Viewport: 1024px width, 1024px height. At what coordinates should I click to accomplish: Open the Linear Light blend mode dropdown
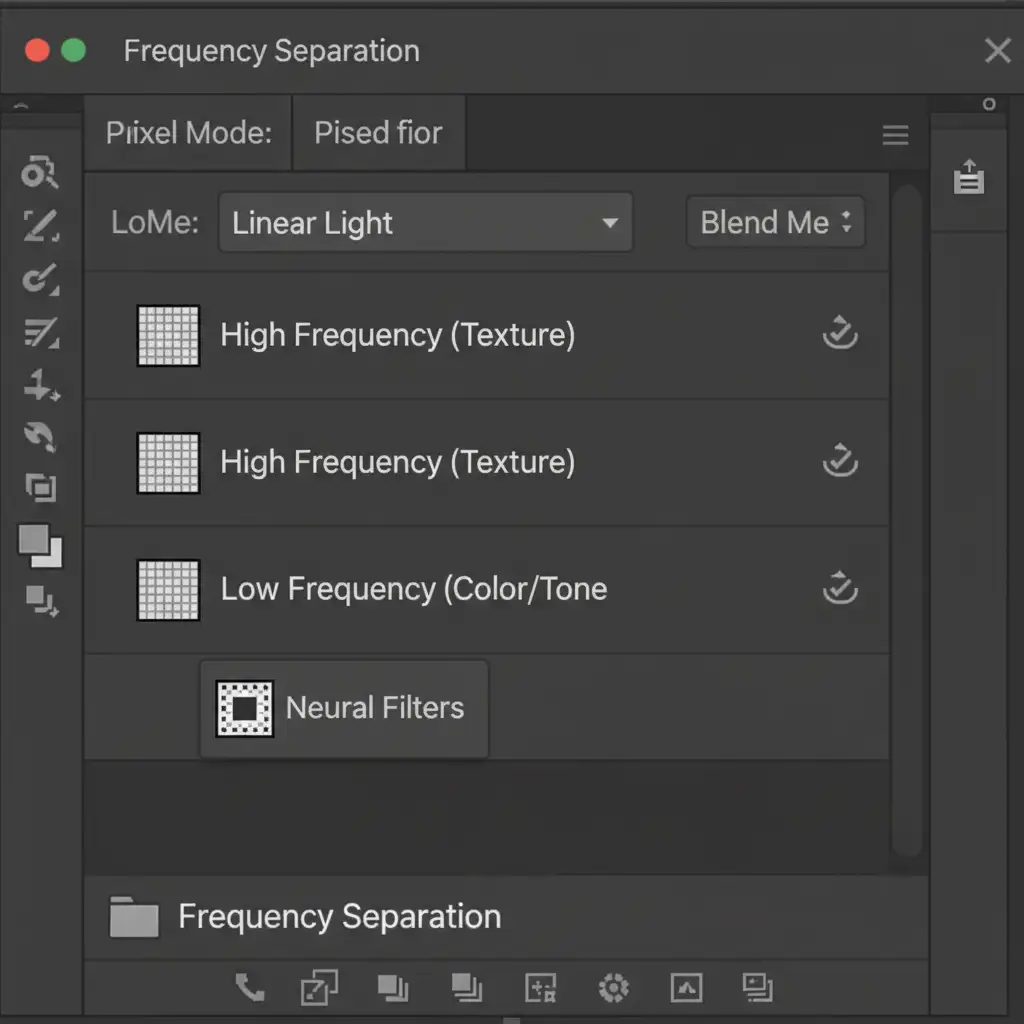pos(425,223)
